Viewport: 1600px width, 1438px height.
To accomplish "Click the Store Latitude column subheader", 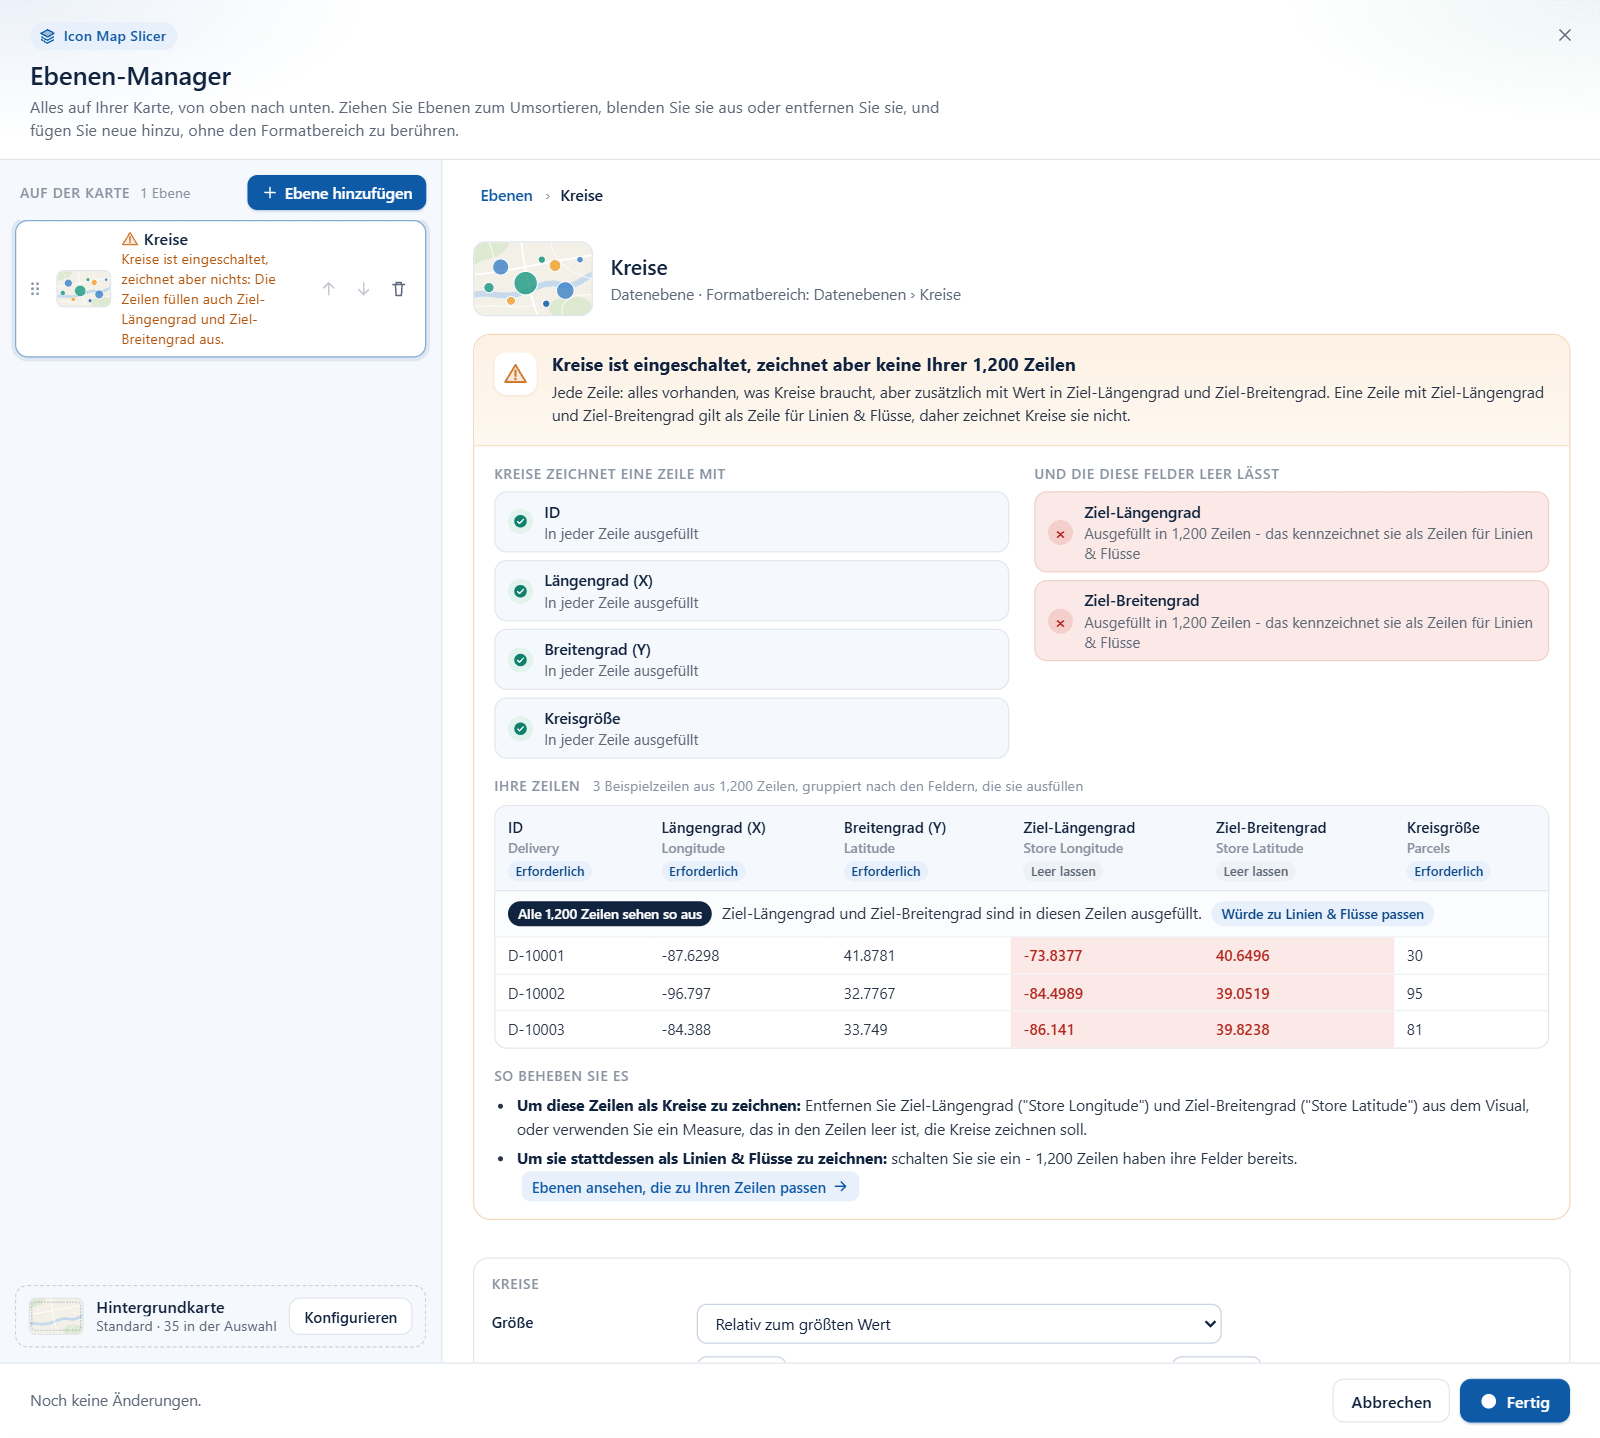I will pyautogui.click(x=1260, y=848).
